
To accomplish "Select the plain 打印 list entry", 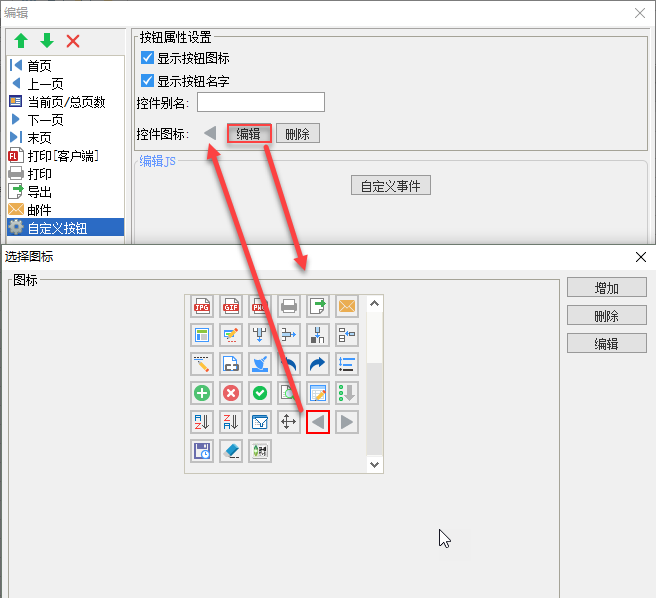I will tap(65, 174).
